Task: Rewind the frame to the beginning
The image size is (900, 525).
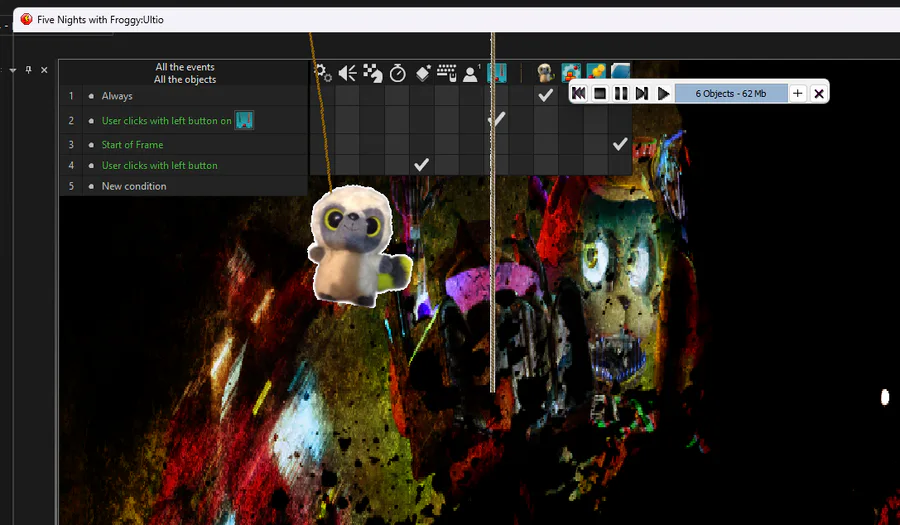Action: pyautogui.click(x=579, y=93)
